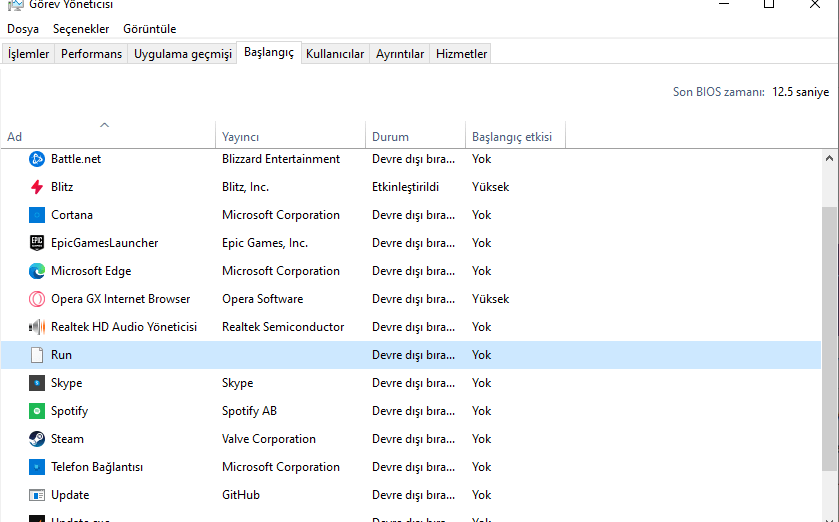The height and width of the screenshot is (522, 839).
Task: Switch to the Performans tab
Action: [x=91, y=54]
